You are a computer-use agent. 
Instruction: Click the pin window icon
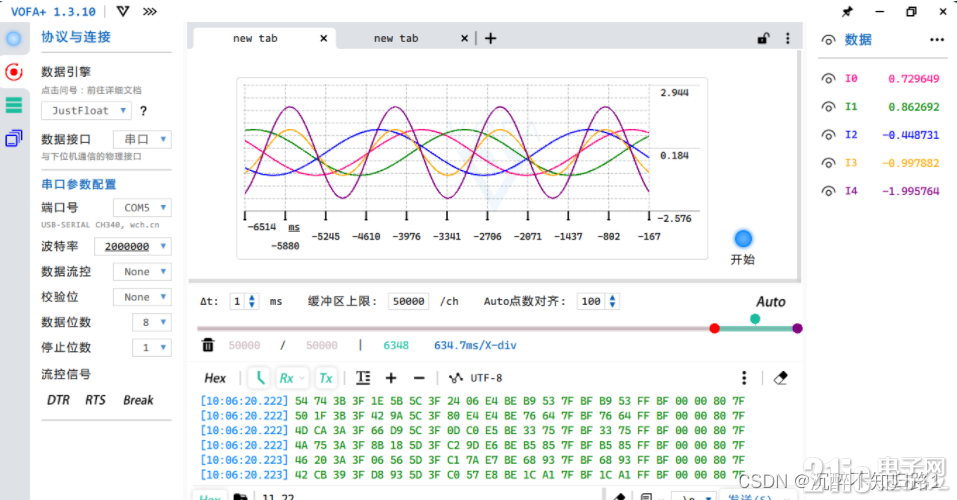(x=847, y=12)
